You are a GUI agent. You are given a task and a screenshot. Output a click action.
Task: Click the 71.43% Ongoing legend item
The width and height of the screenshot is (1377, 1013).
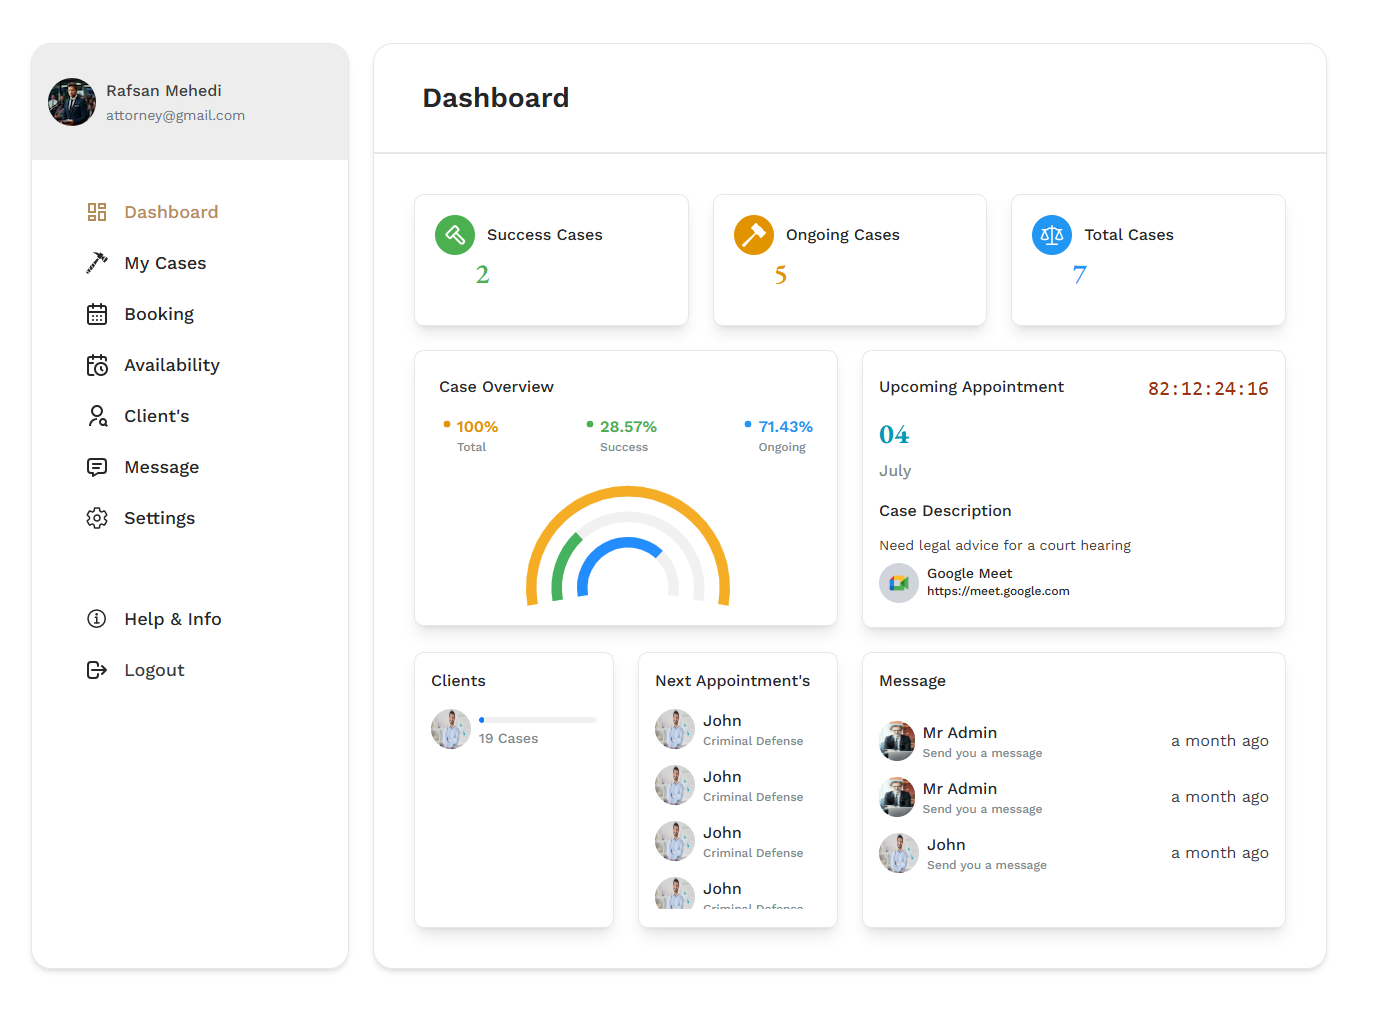(x=779, y=436)
